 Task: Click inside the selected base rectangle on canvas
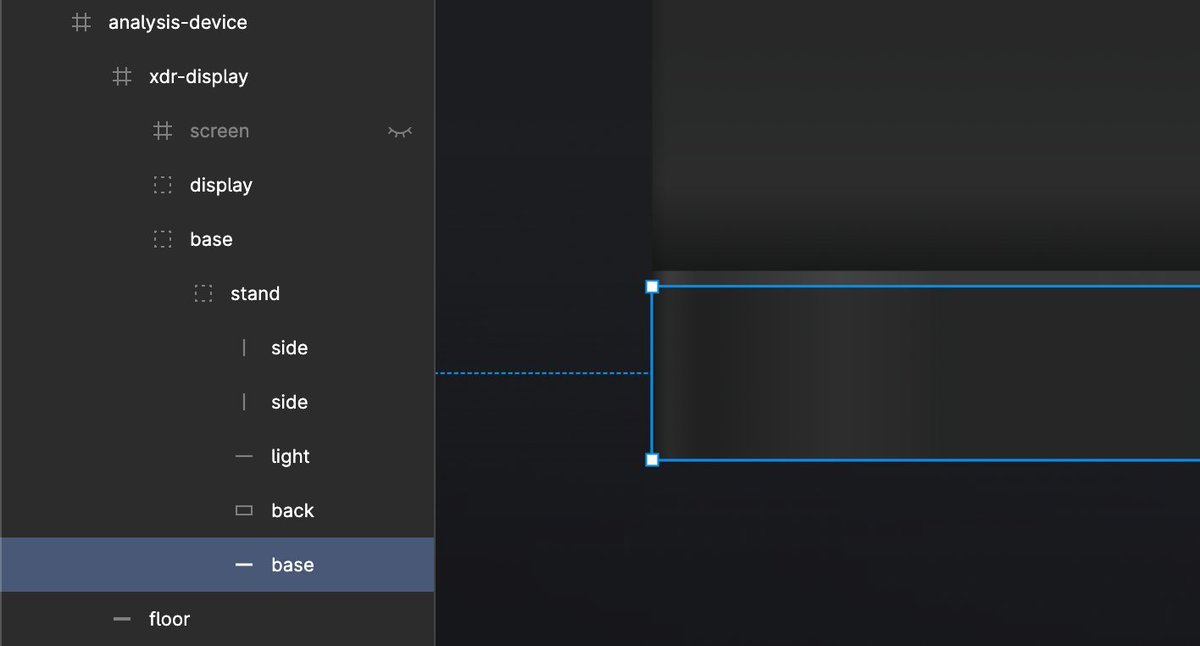coord(925,373)
